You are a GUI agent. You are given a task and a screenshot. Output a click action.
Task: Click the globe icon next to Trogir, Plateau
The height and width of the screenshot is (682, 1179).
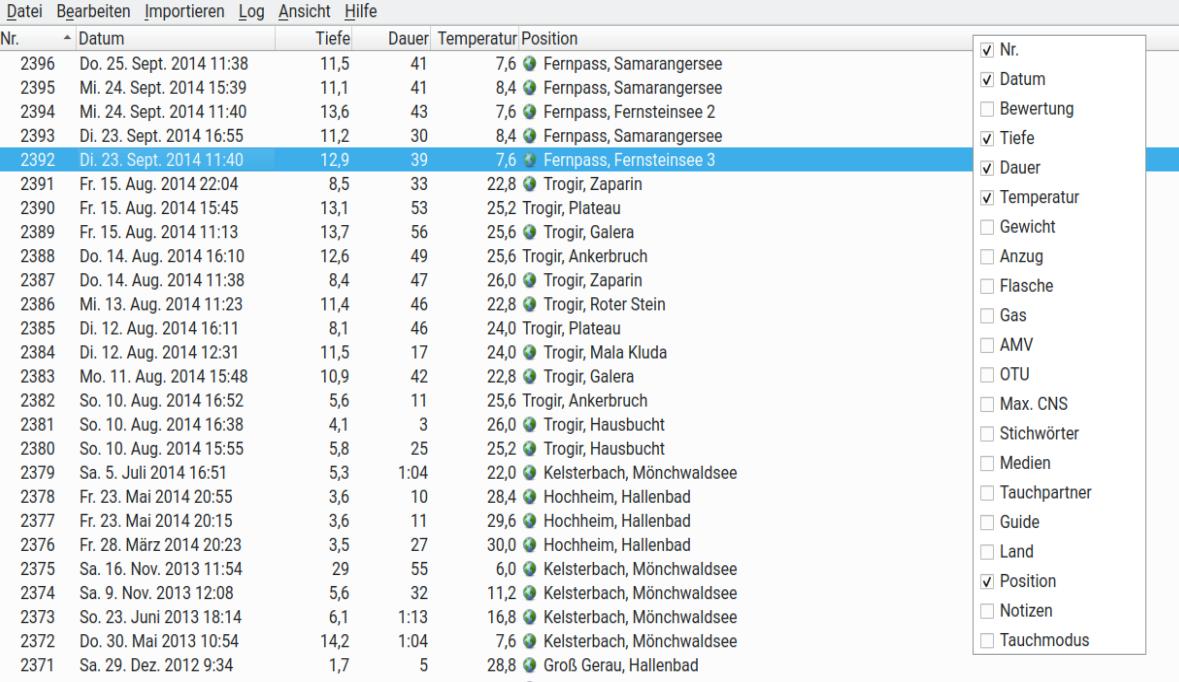[x=527, y=208]
